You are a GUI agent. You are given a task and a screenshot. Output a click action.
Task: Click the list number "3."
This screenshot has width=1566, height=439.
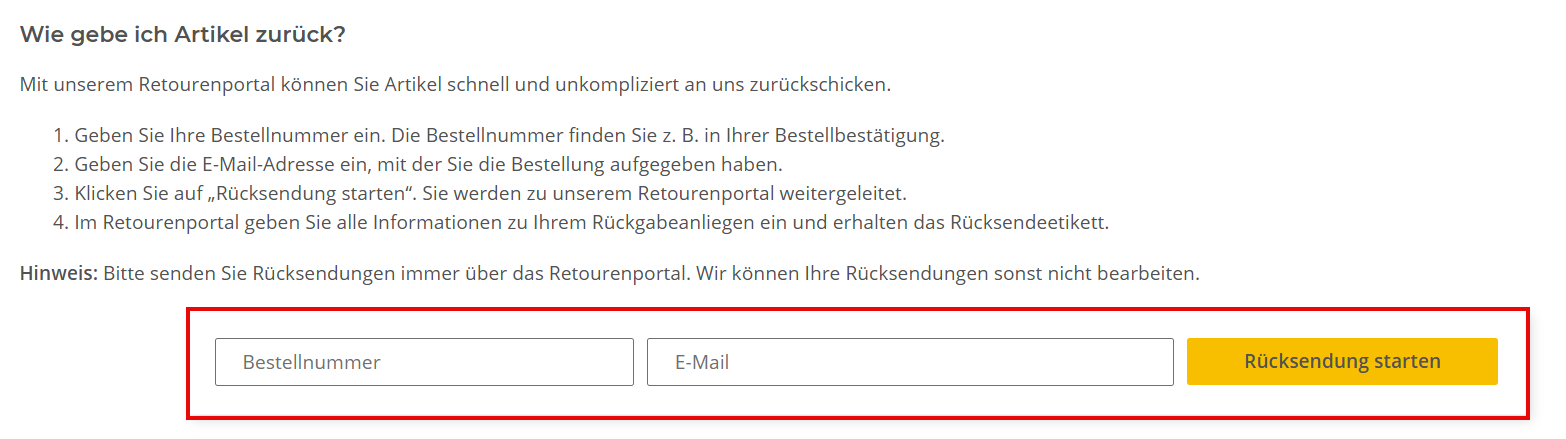(61, 193)
